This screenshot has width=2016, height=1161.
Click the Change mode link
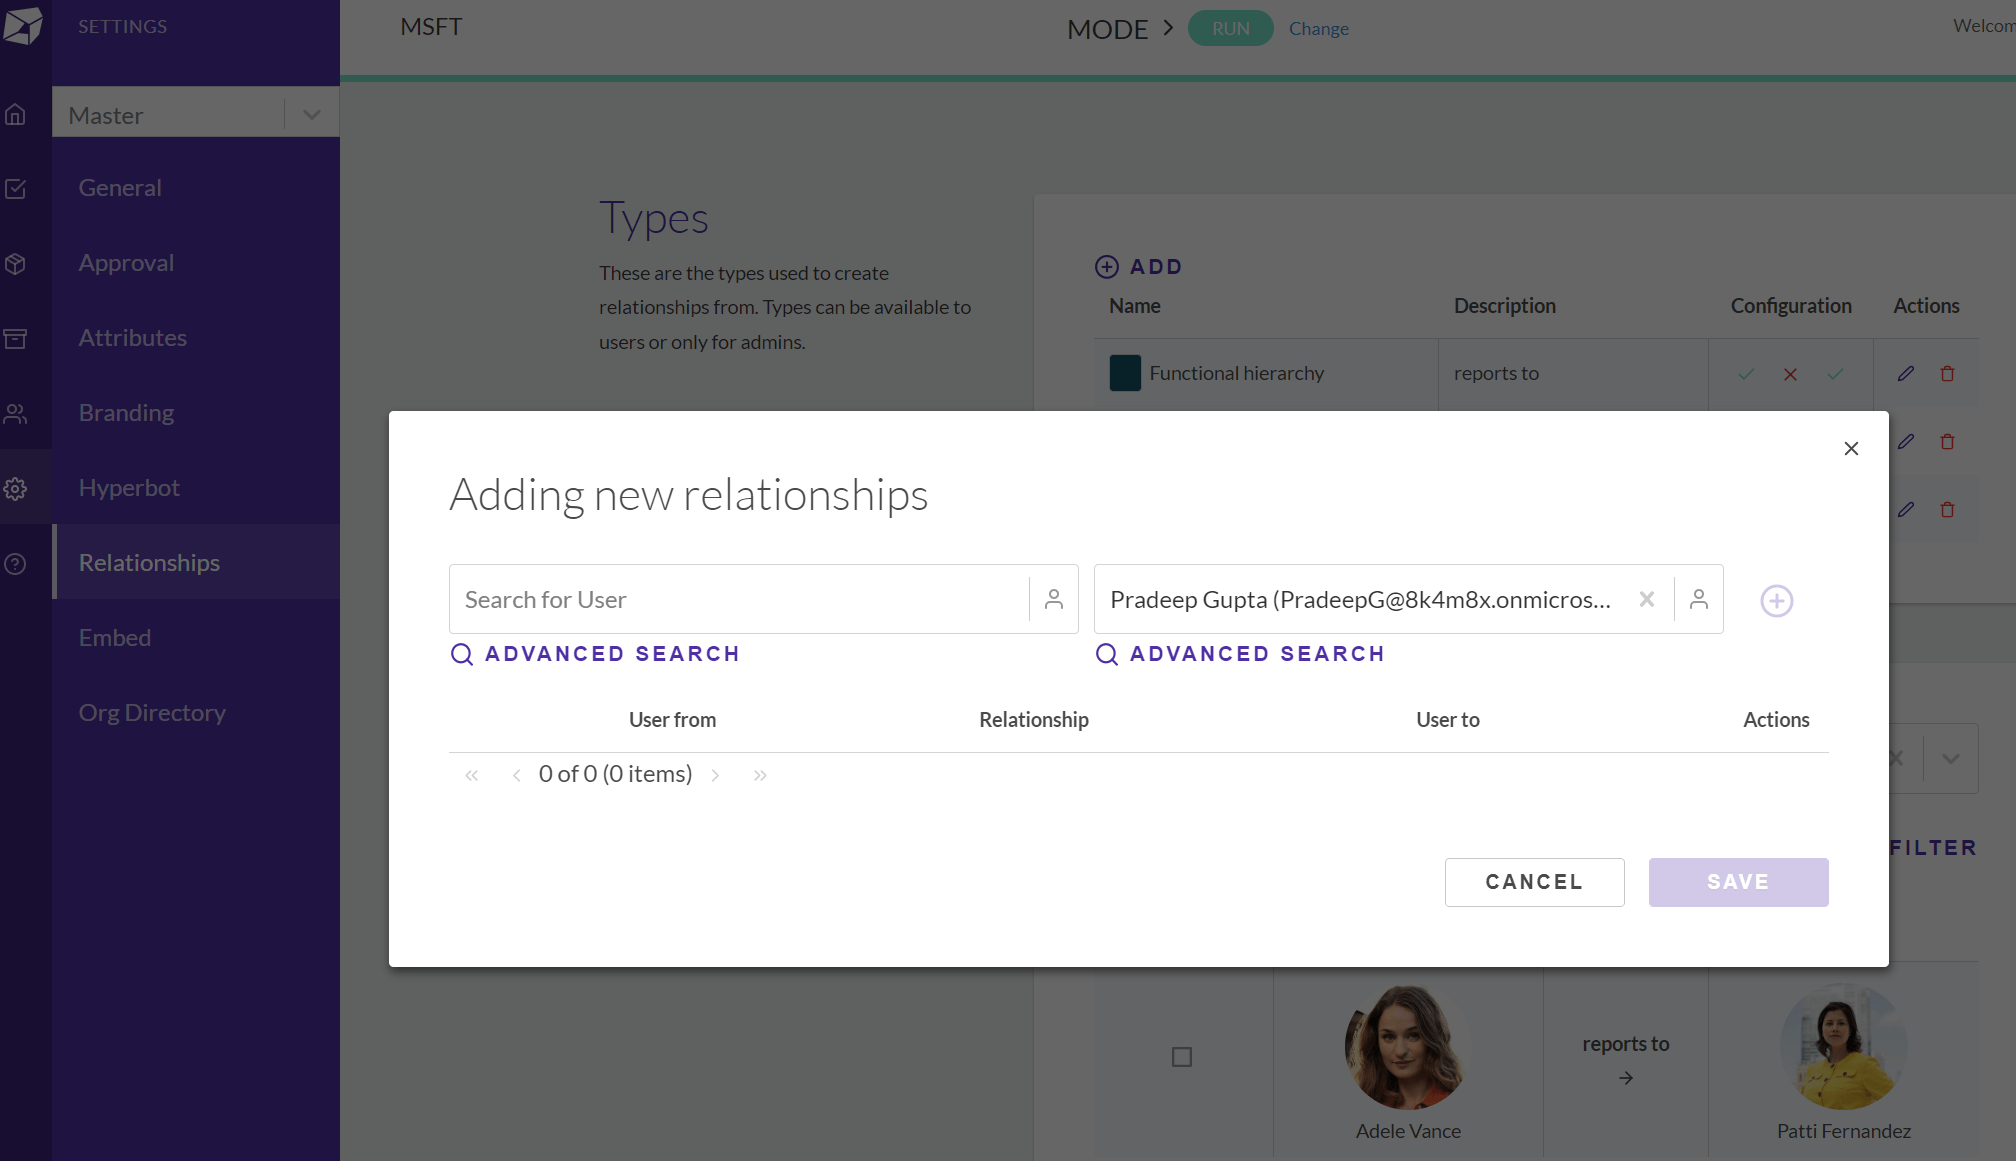1318,29
